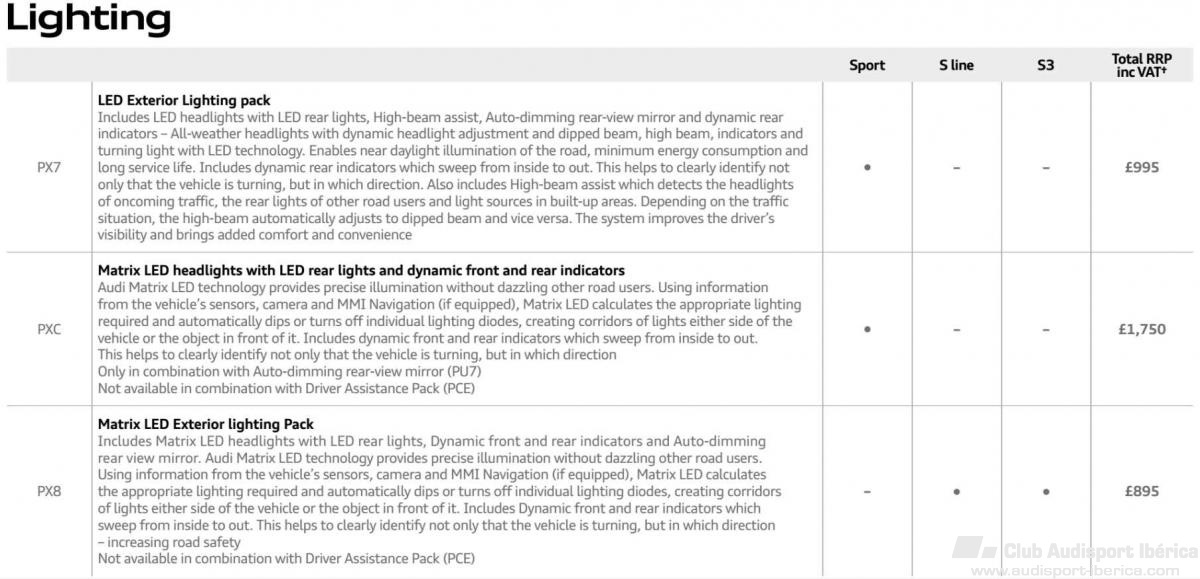Click the Total RRP inc VAT header
The width and height of the screenshot is (1200, 579).
point(1141,66)
